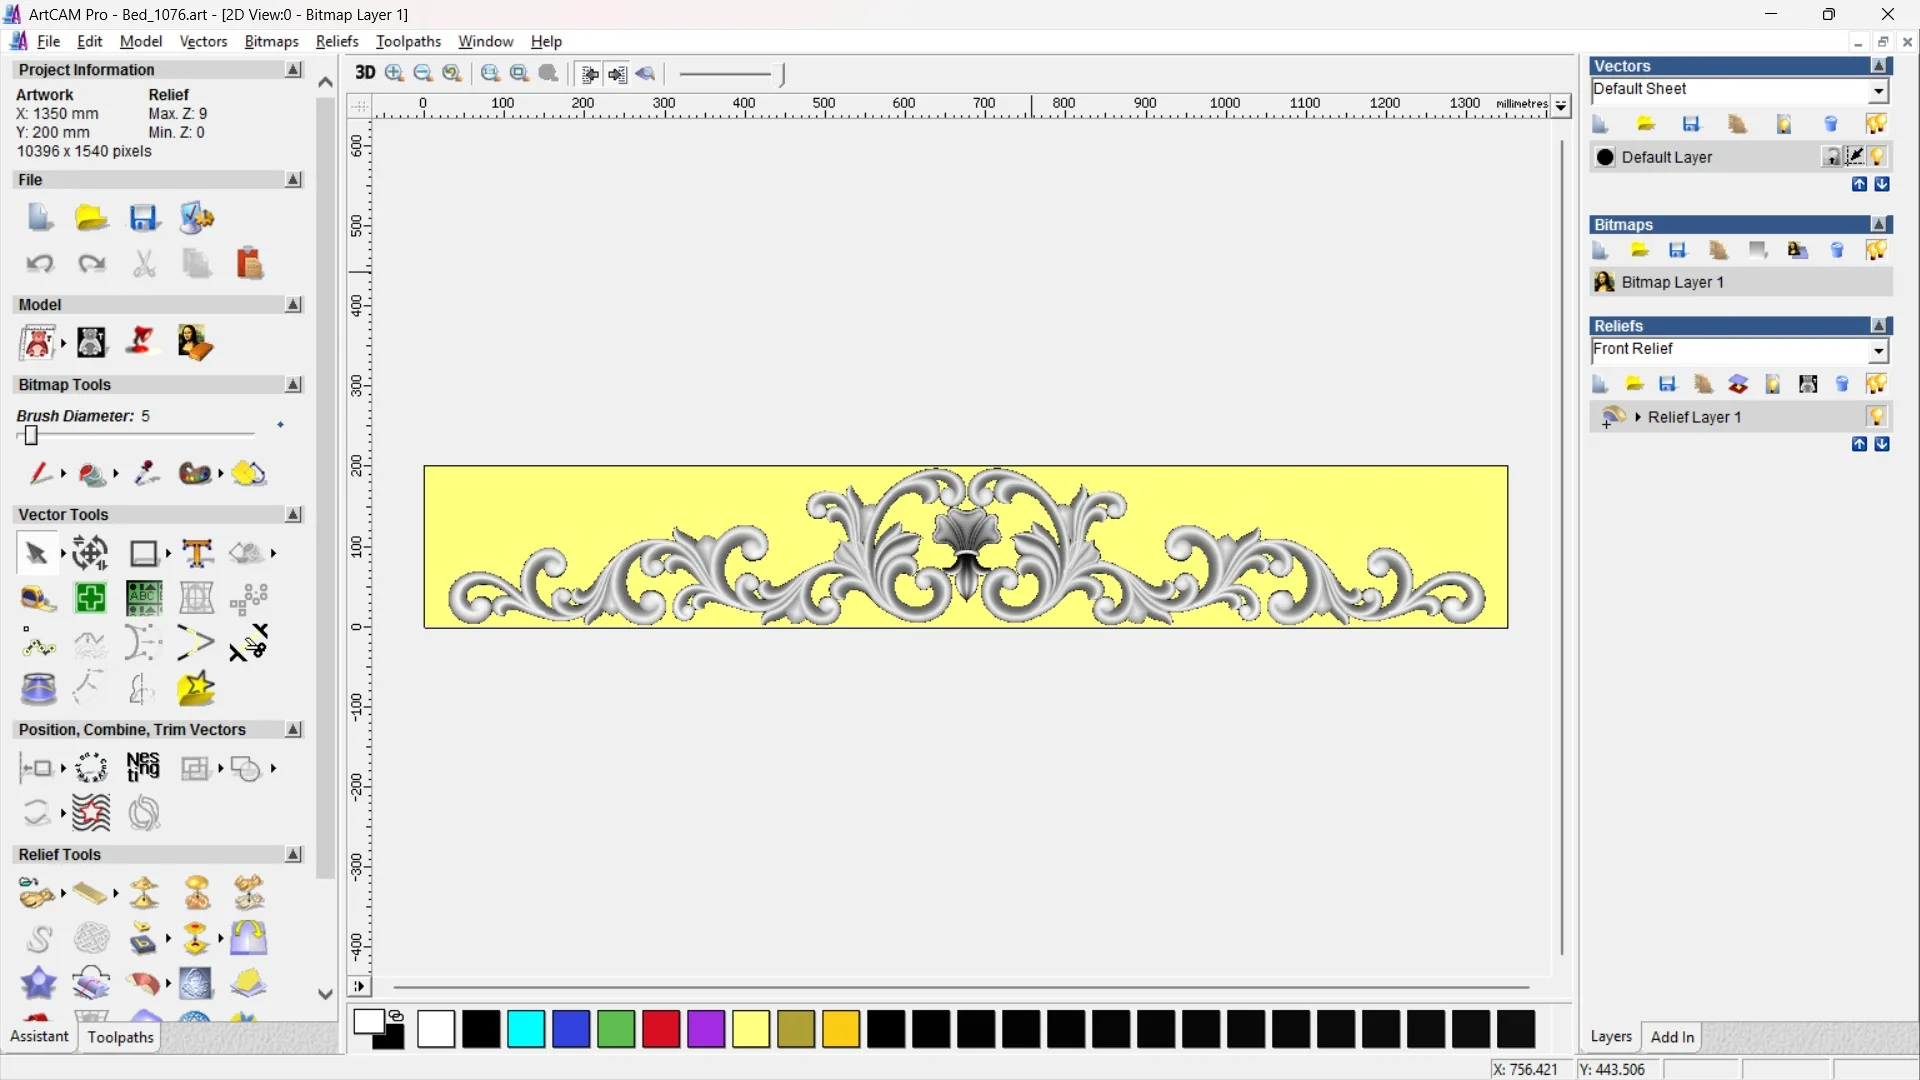Click the Add In tab button

click(x=1672, y=1037)
